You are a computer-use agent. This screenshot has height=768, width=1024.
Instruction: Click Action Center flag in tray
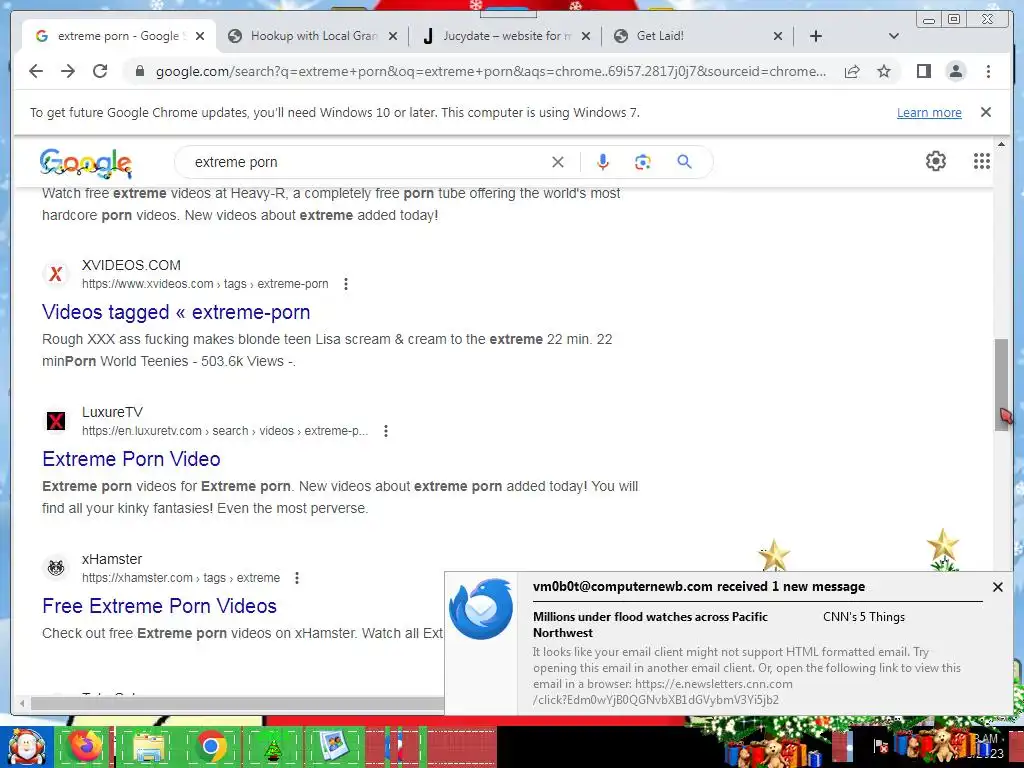point(880,745)
